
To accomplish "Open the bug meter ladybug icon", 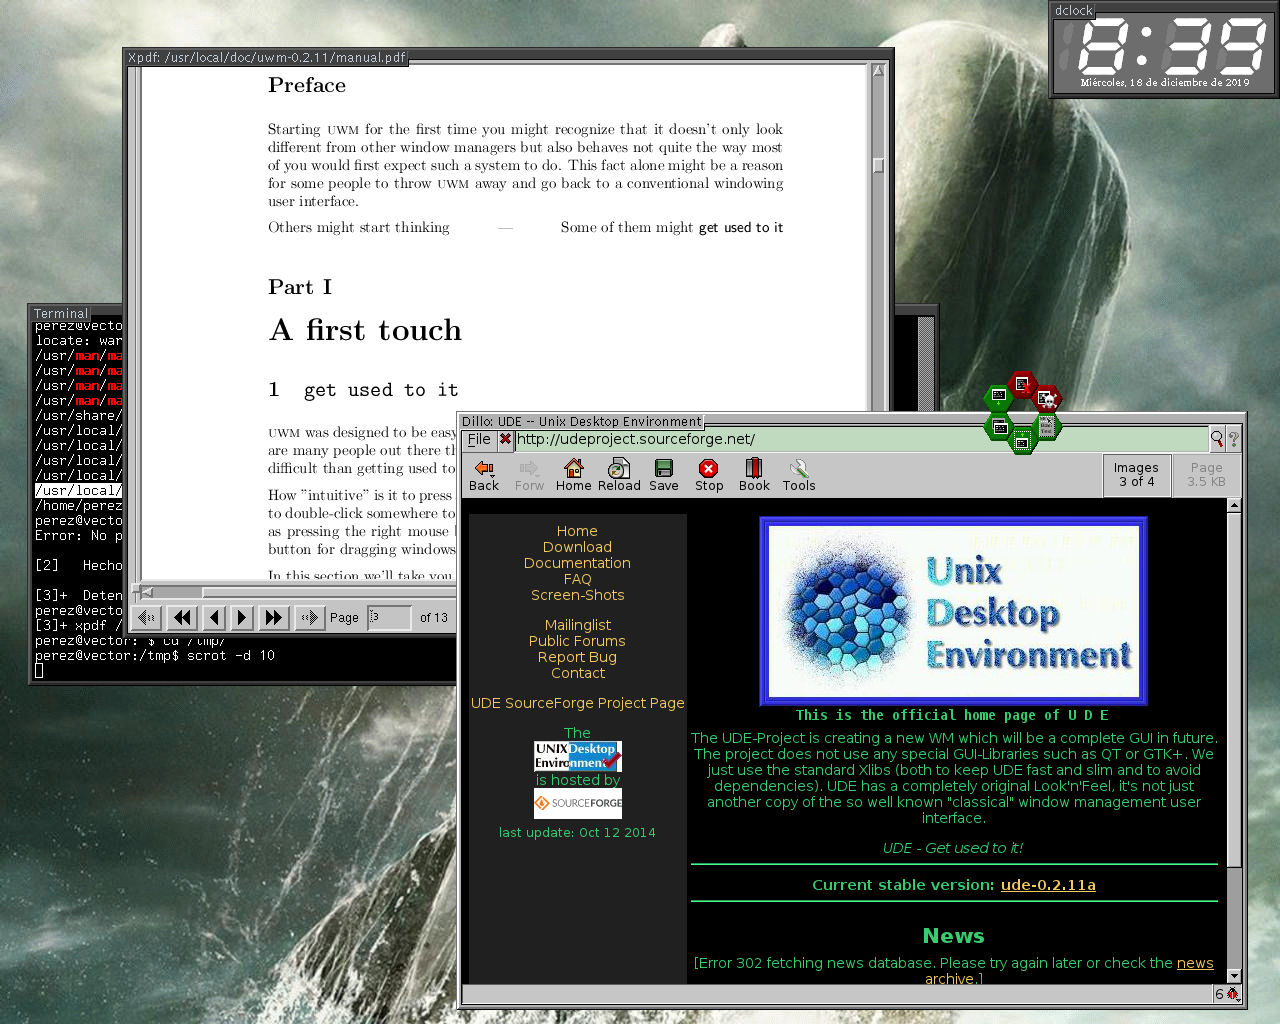I will point(1233,994).
